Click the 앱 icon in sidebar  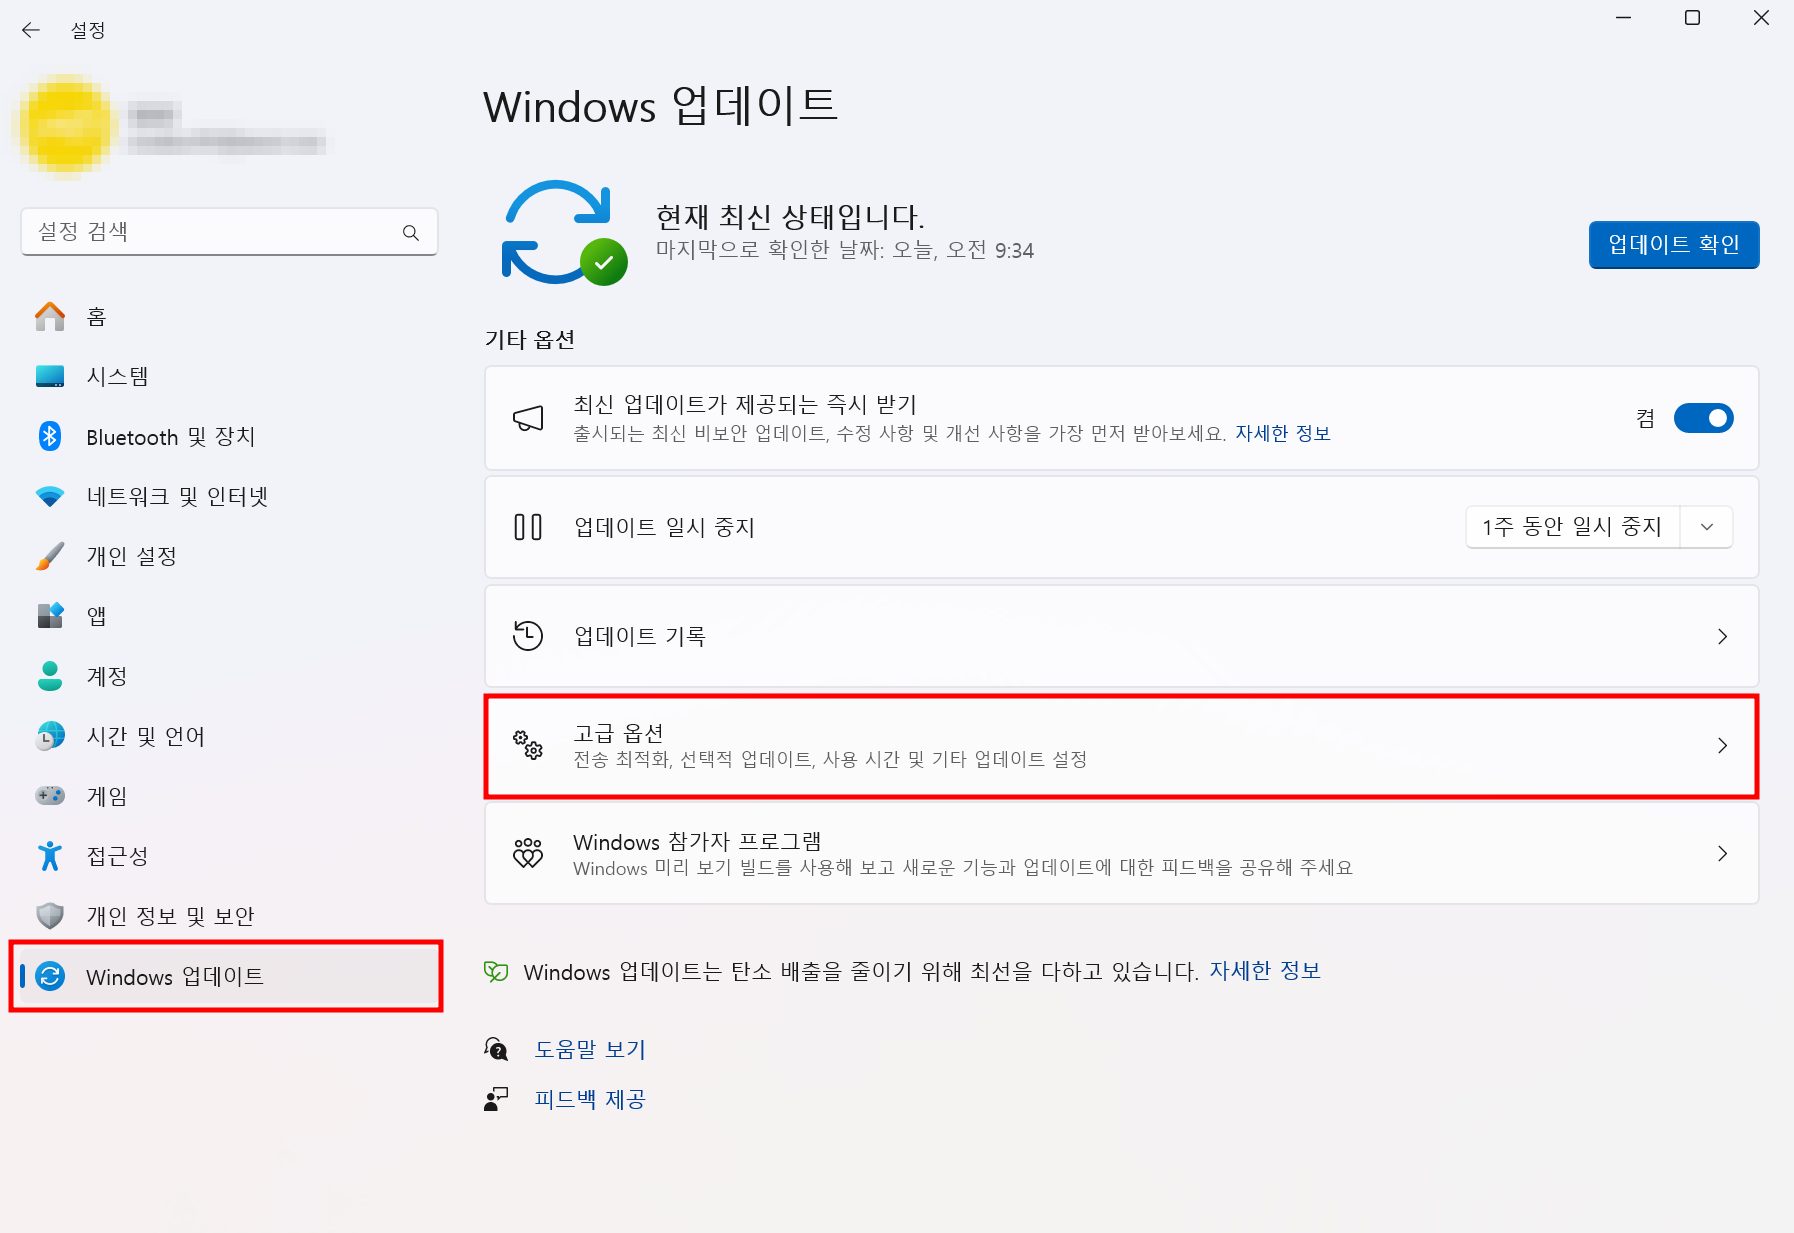pos(50,616)
